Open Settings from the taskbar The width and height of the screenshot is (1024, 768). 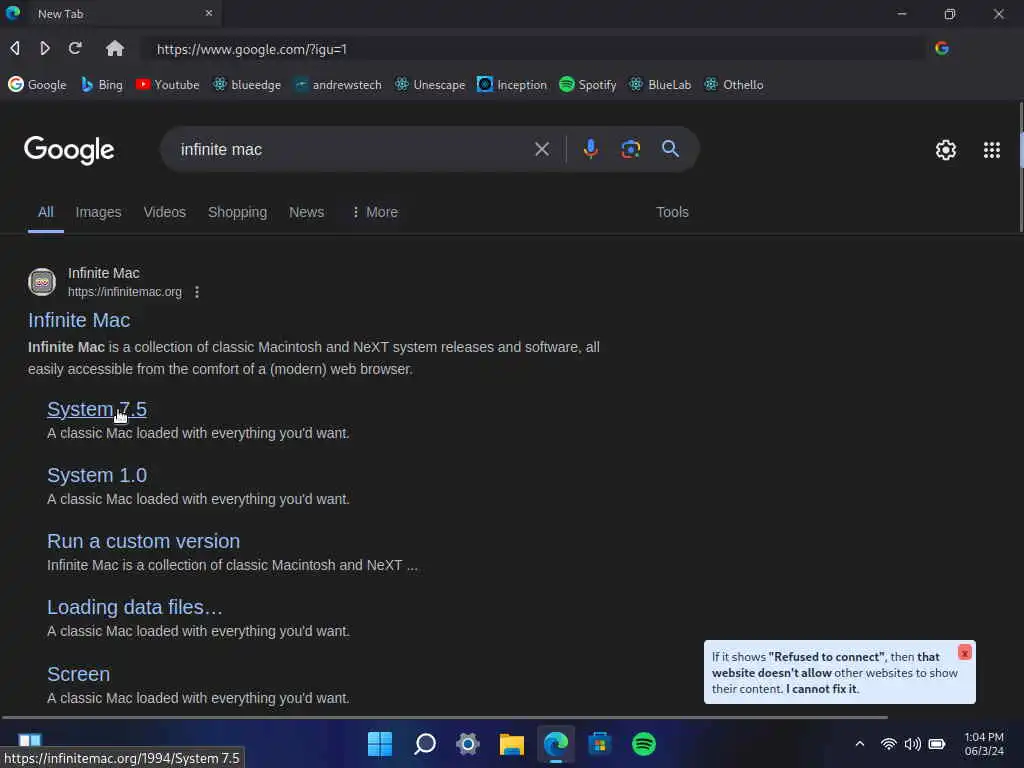click(468, 744)
